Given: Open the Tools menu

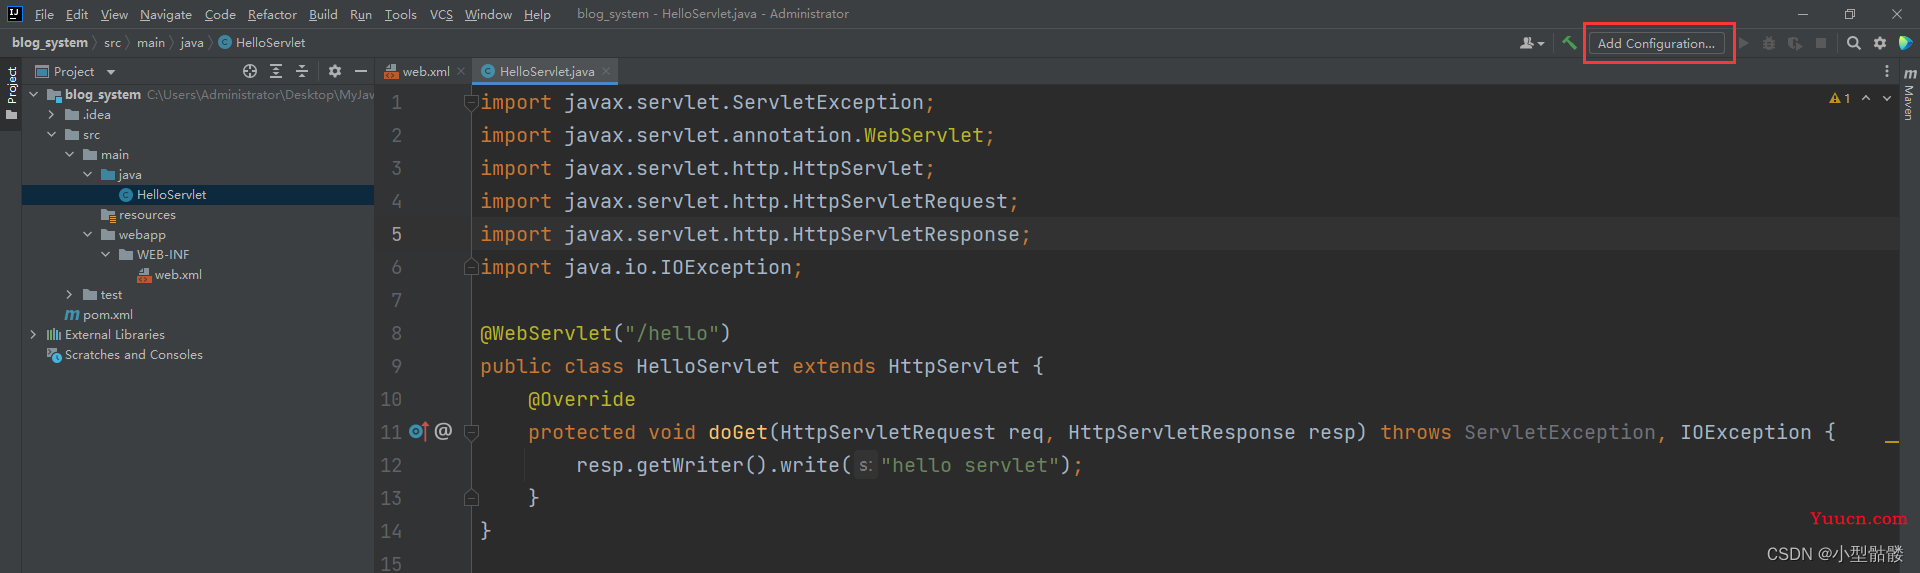Looking at the screenshot, I should pos(401,14).
